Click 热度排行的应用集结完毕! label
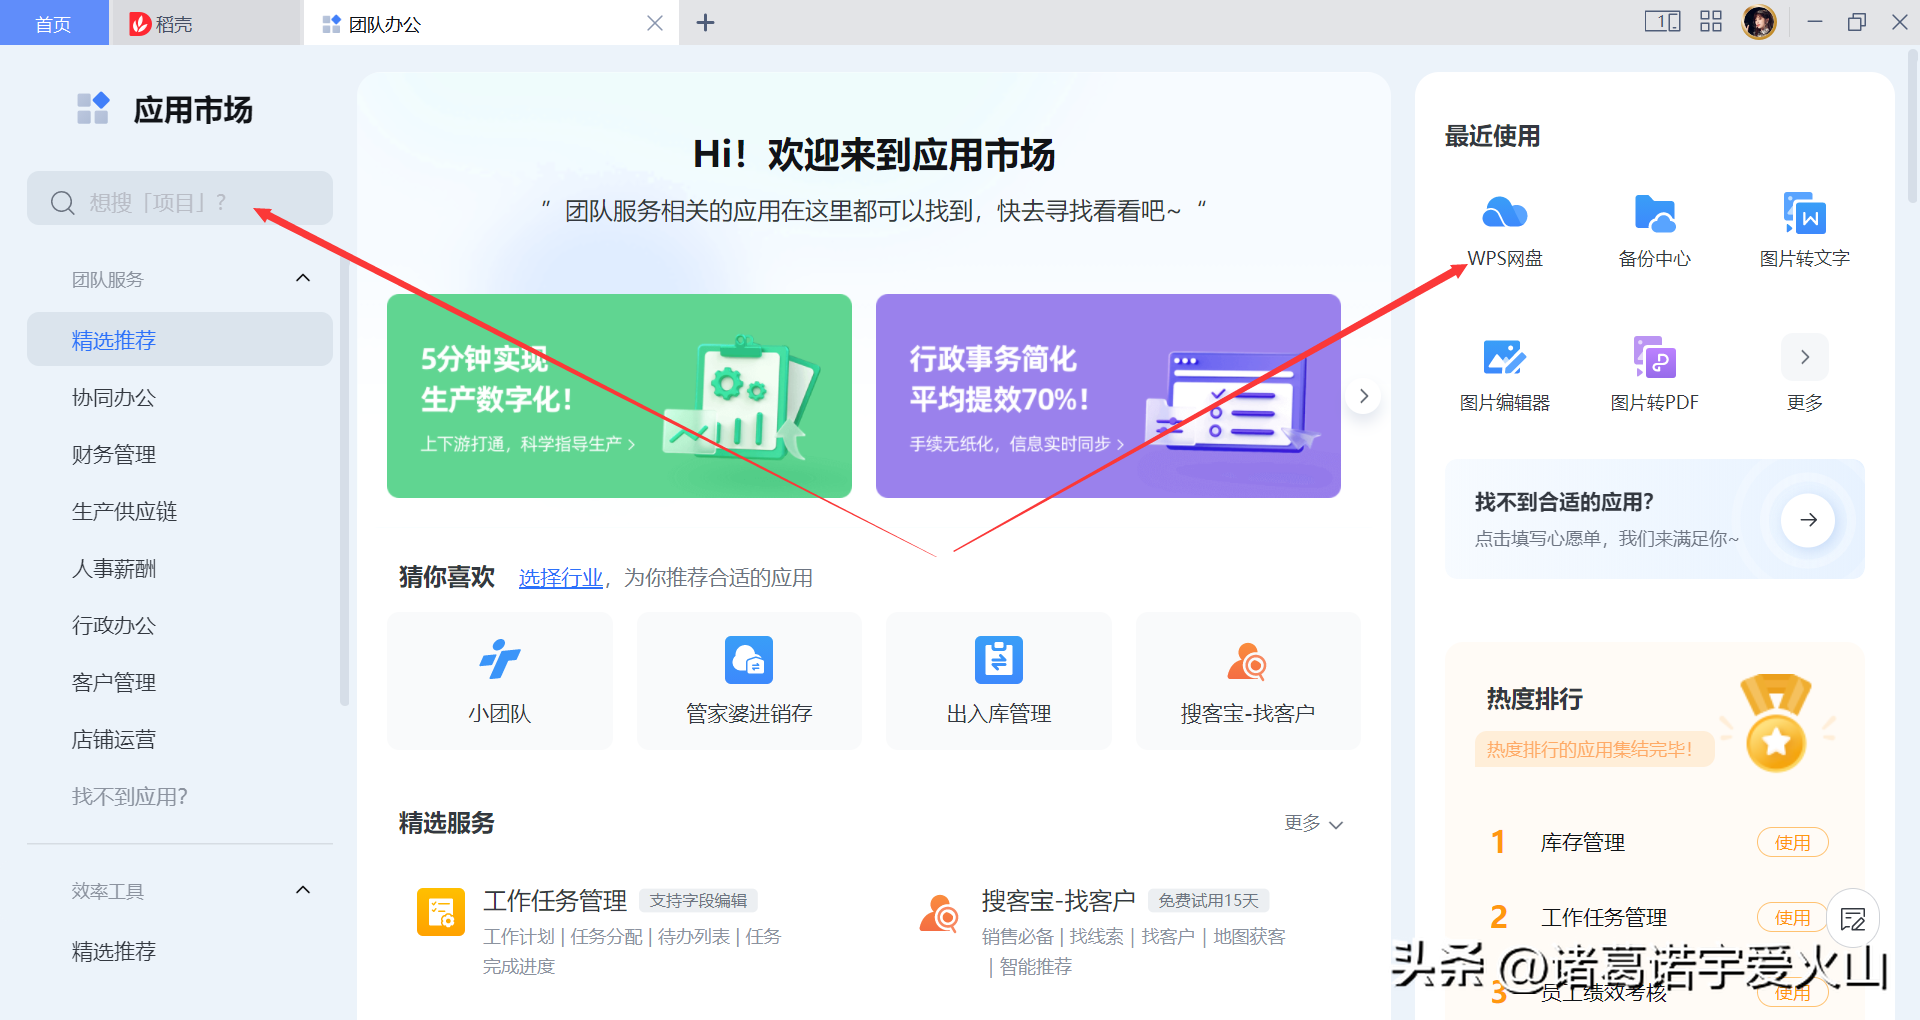Image resolution: width=1920 pixels, height=1020 pixels. pyautogui.click(x=1593, y=749)
